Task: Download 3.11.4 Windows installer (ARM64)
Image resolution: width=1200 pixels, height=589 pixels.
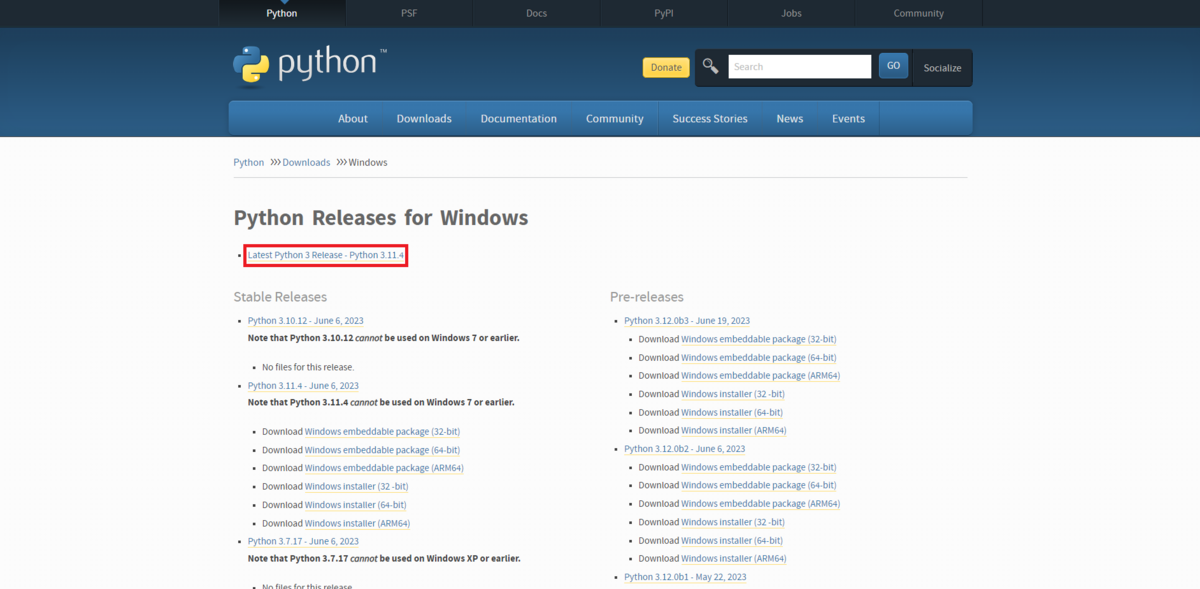Action: tap(357, 523)
